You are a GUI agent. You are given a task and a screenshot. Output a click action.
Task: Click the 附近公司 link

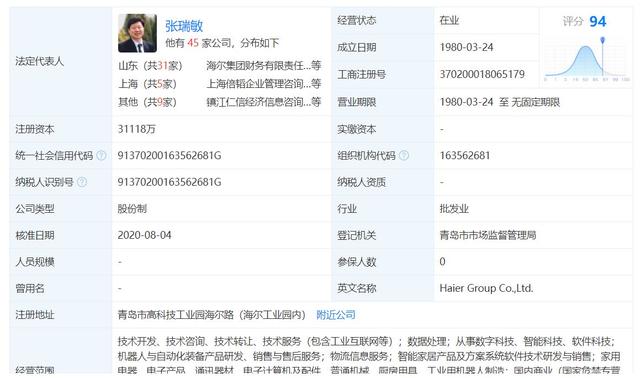336,315
